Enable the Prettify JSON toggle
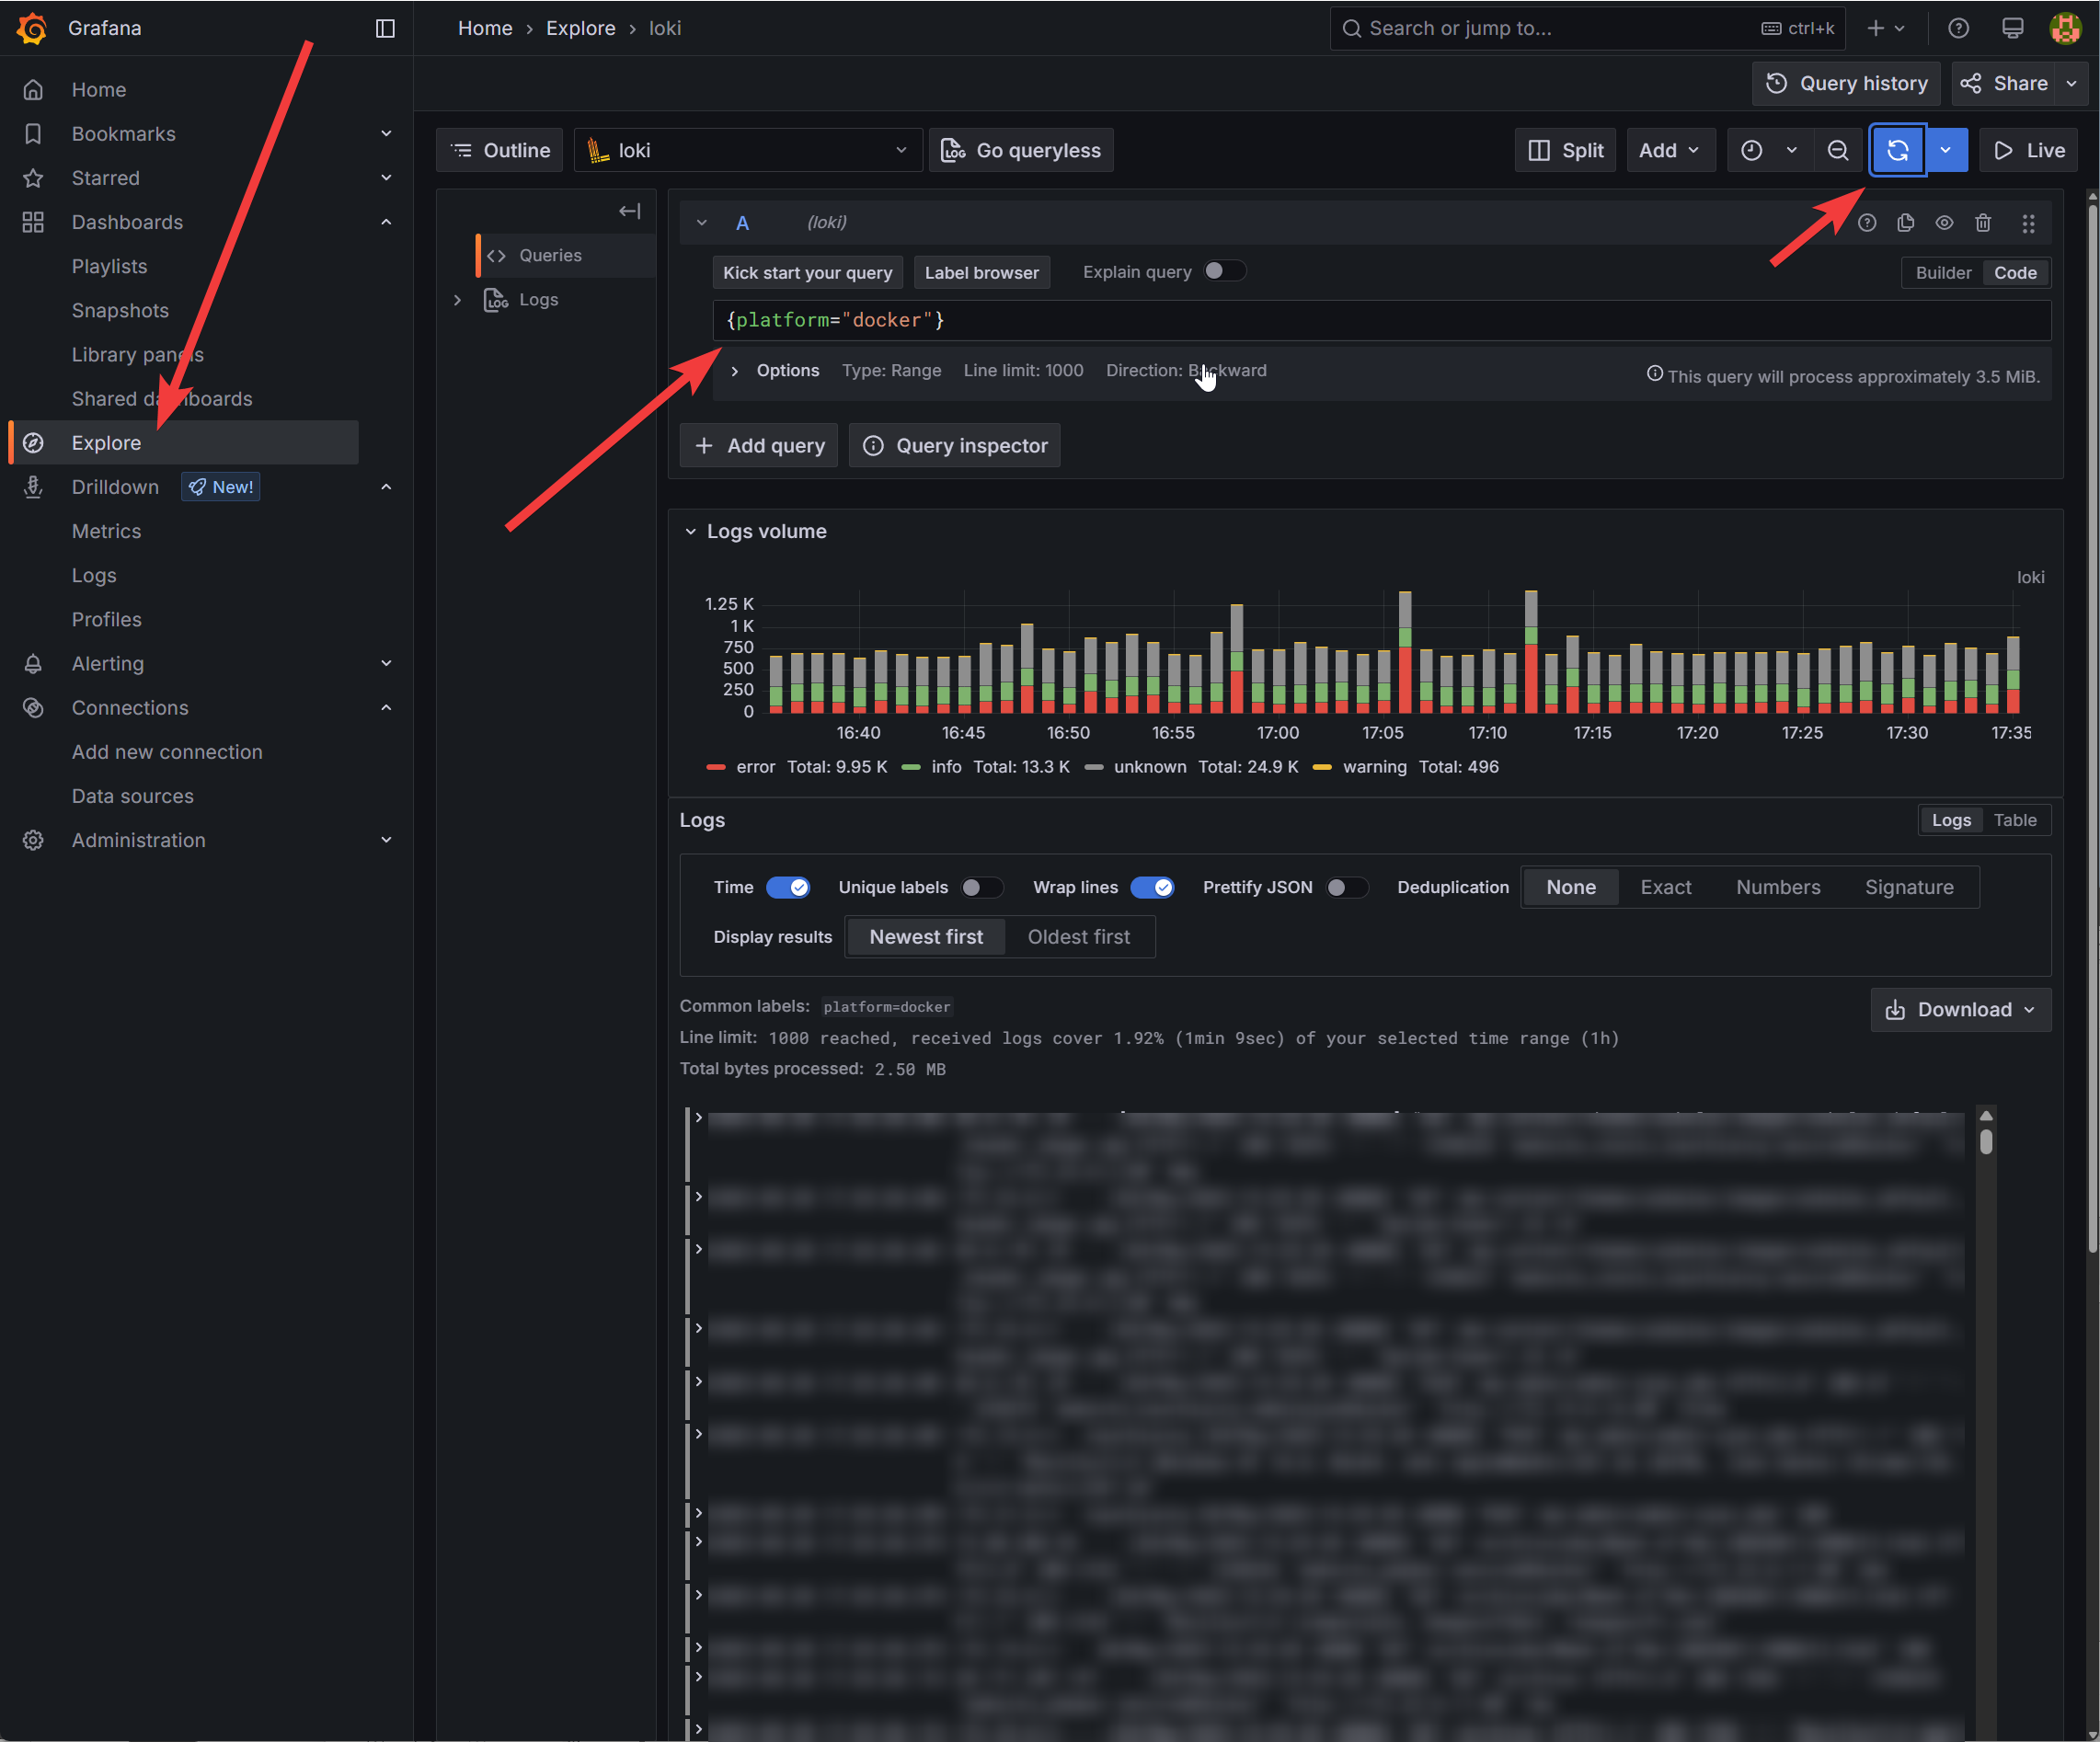 pyautogui.click(x=1347, y=887)
